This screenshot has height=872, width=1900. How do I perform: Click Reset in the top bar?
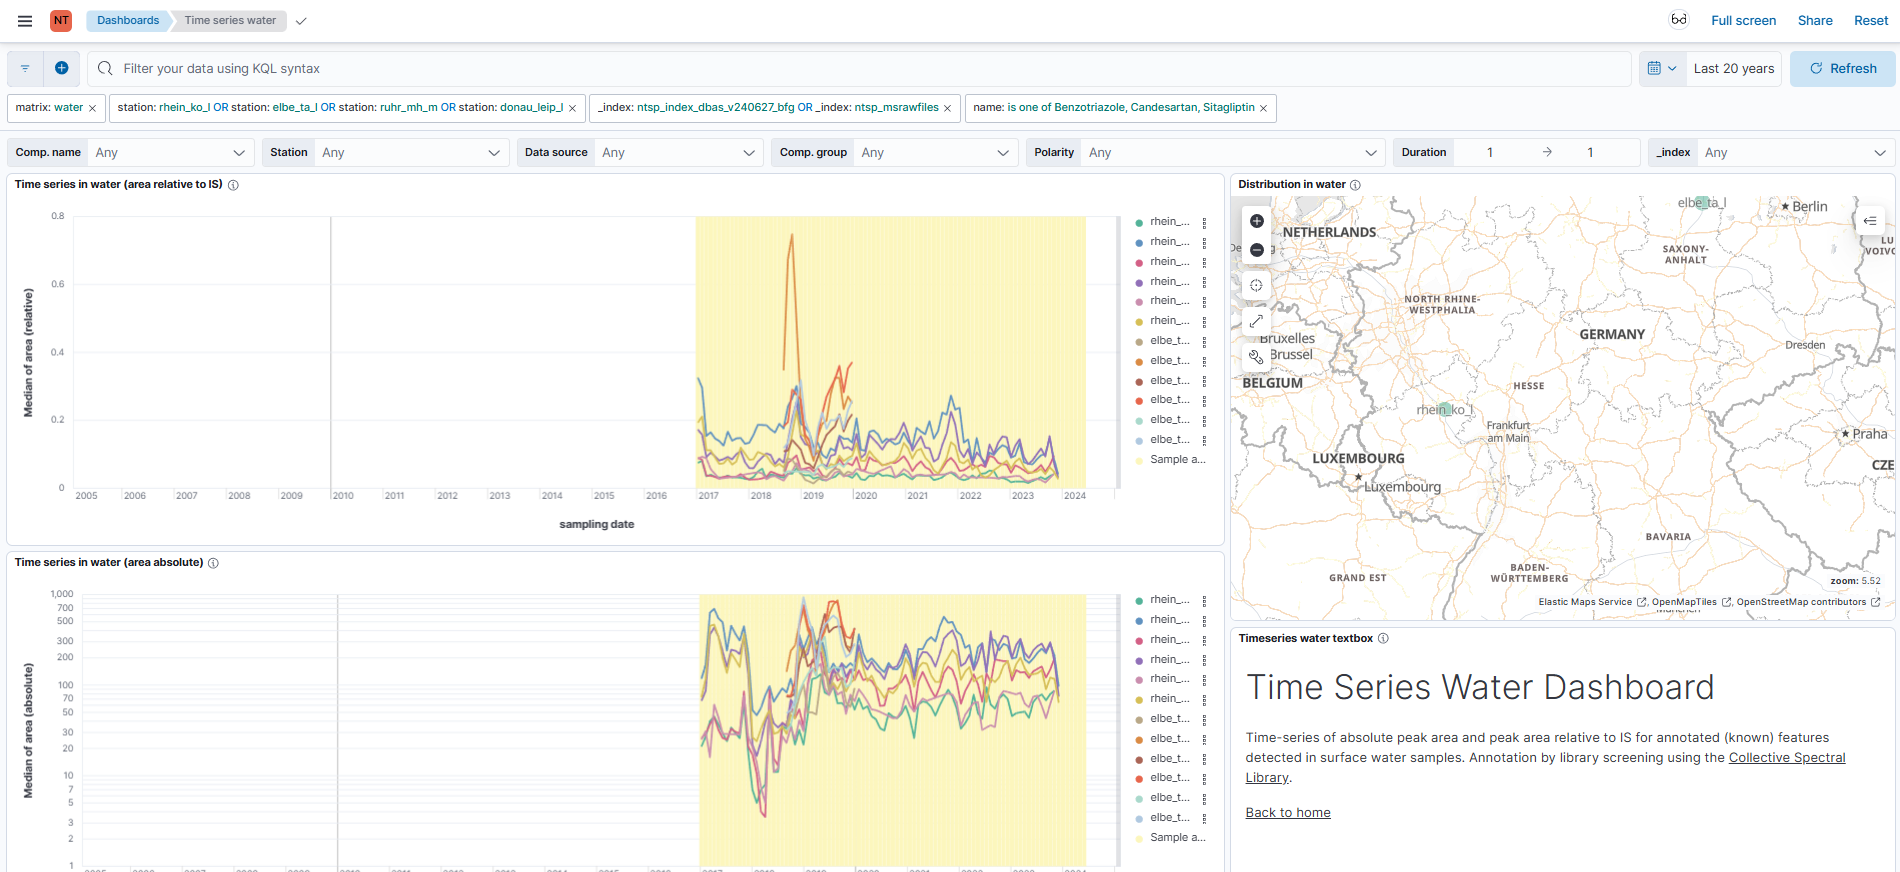(1871, 20)
